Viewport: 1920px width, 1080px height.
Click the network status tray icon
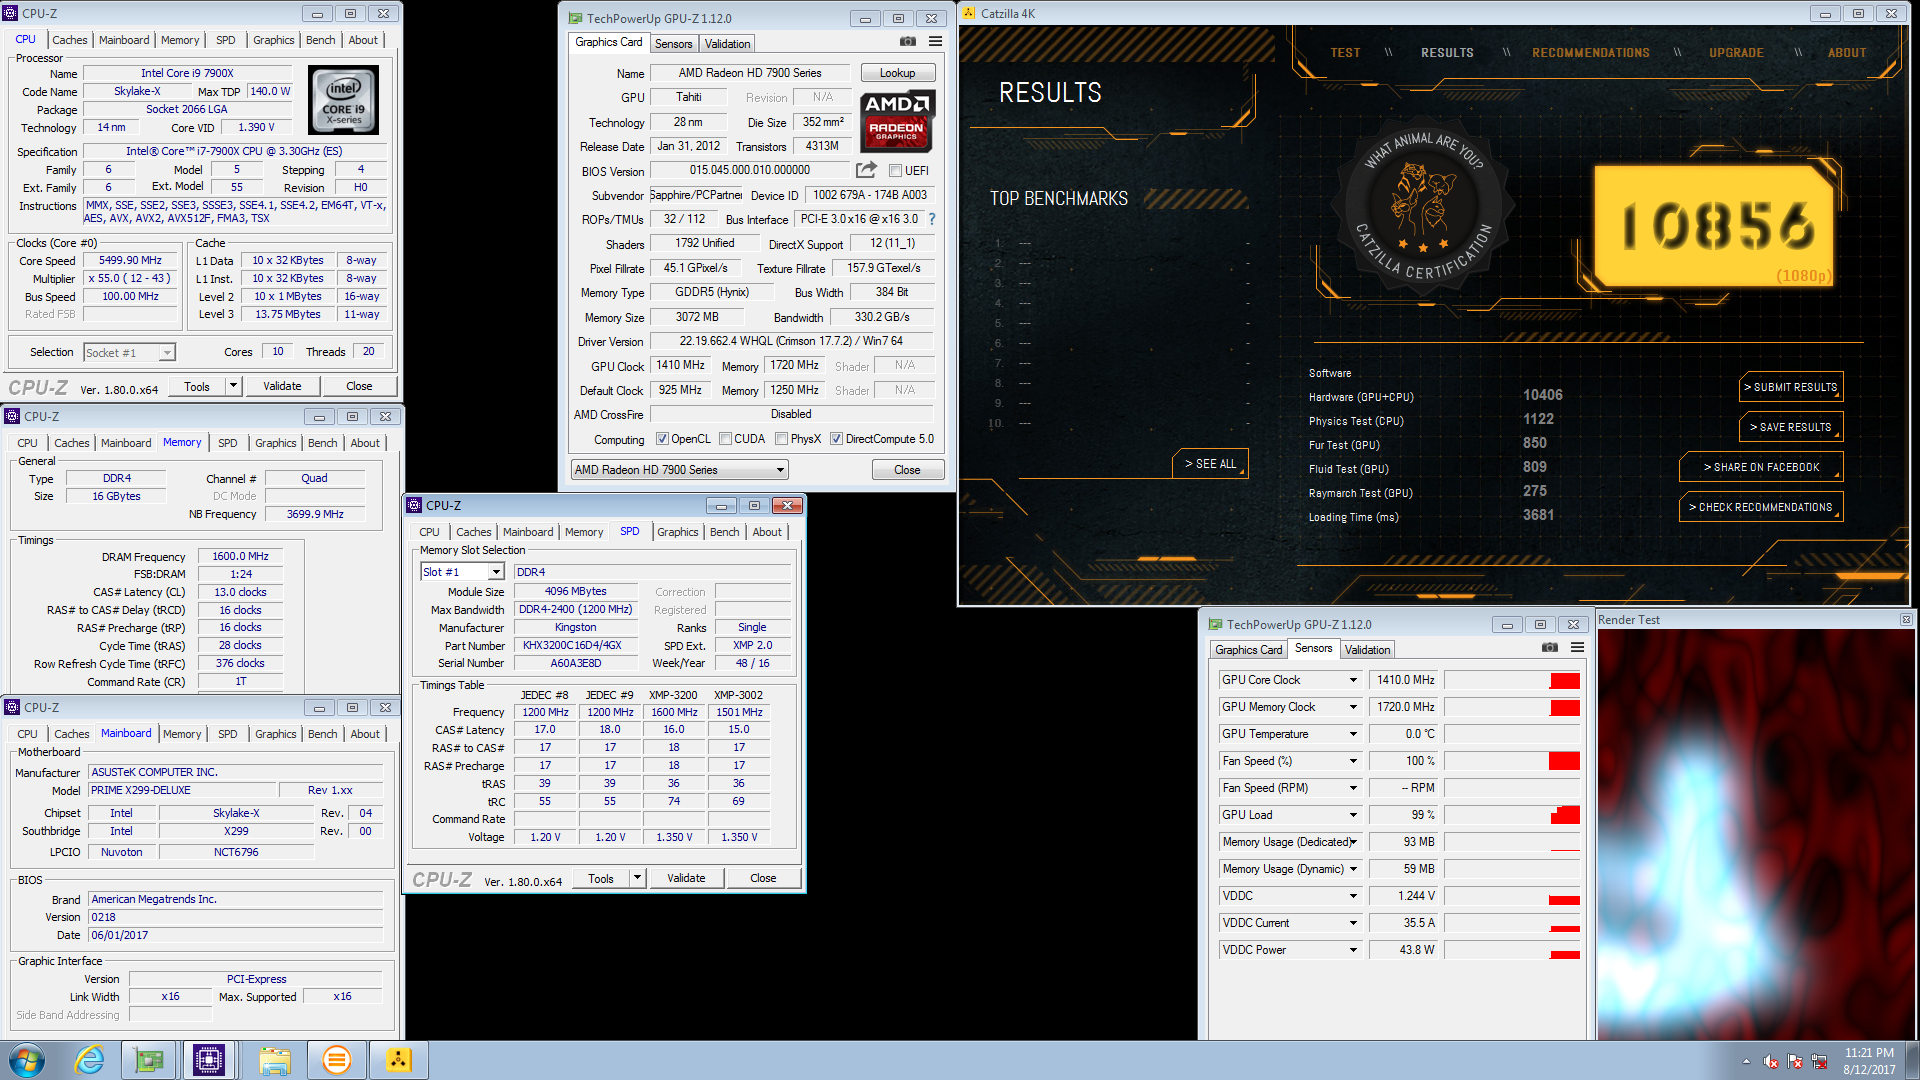(x=1819, y=1061)
